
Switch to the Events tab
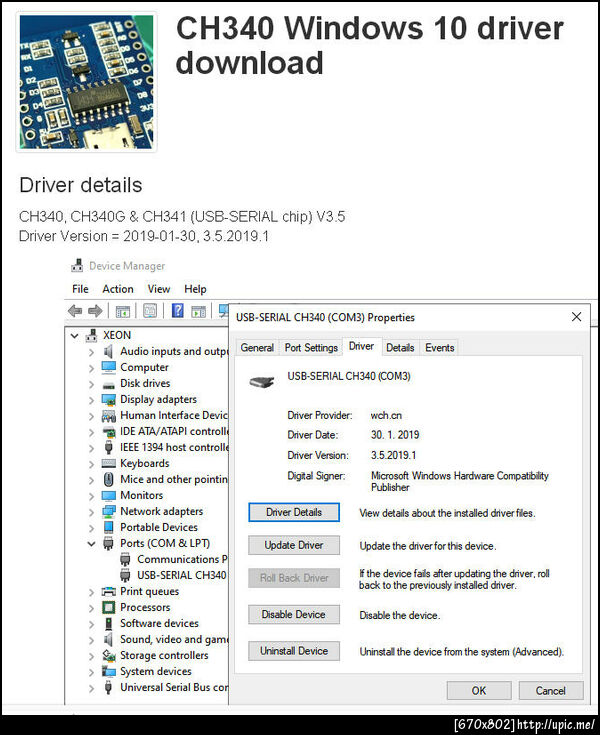(440, 348)
